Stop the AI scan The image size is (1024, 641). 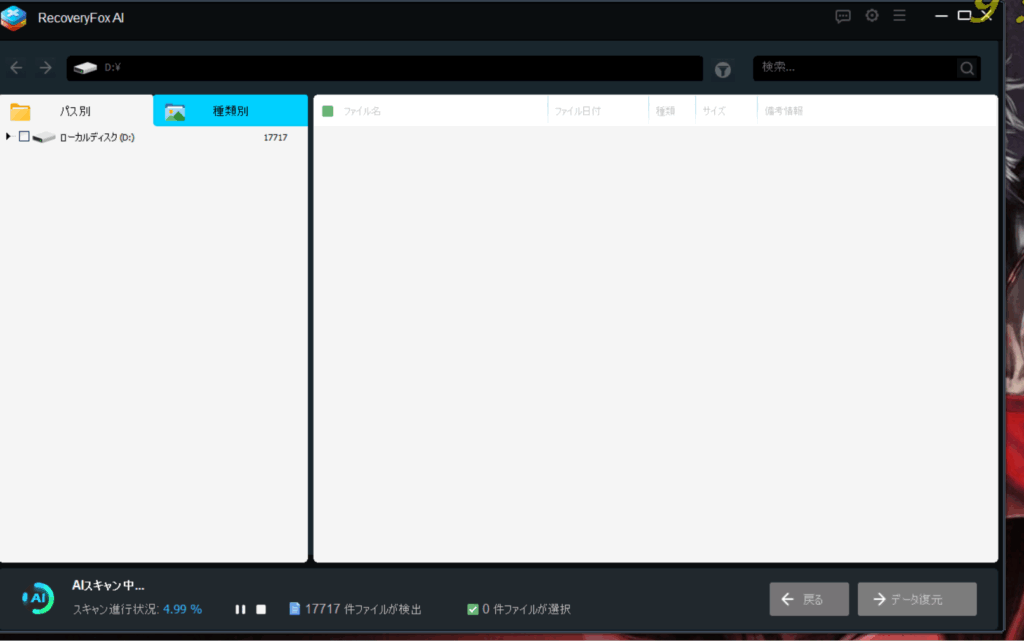pos(261,609)
